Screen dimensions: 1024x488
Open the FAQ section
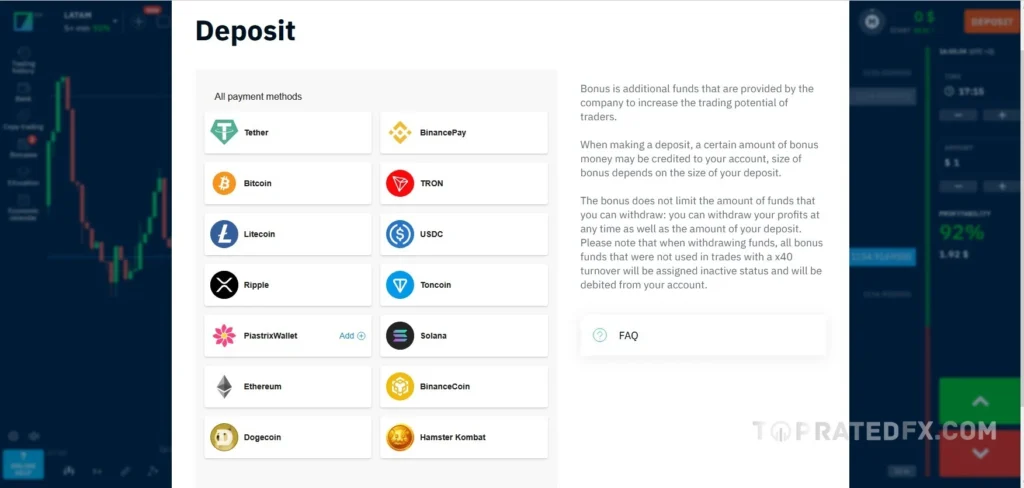click(x=703, y=336)
